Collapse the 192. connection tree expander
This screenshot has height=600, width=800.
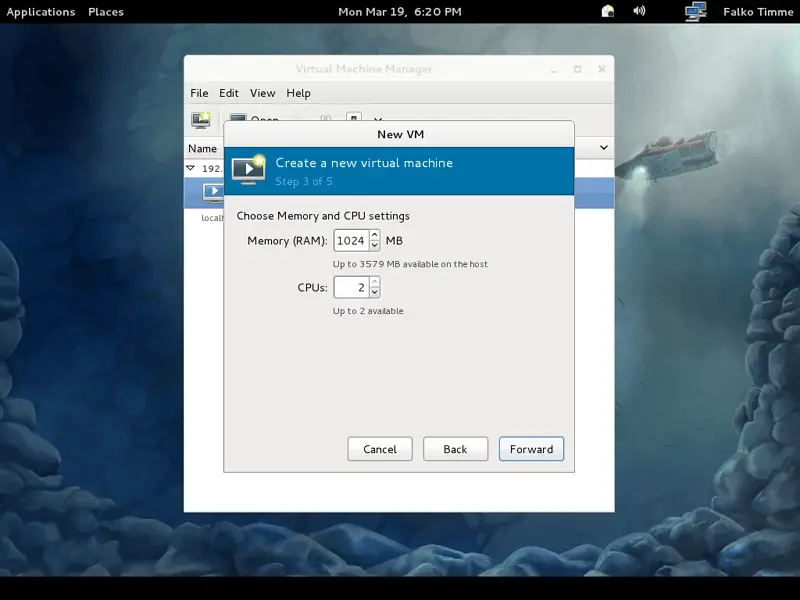pyautogui.click(x=191, y=169)
